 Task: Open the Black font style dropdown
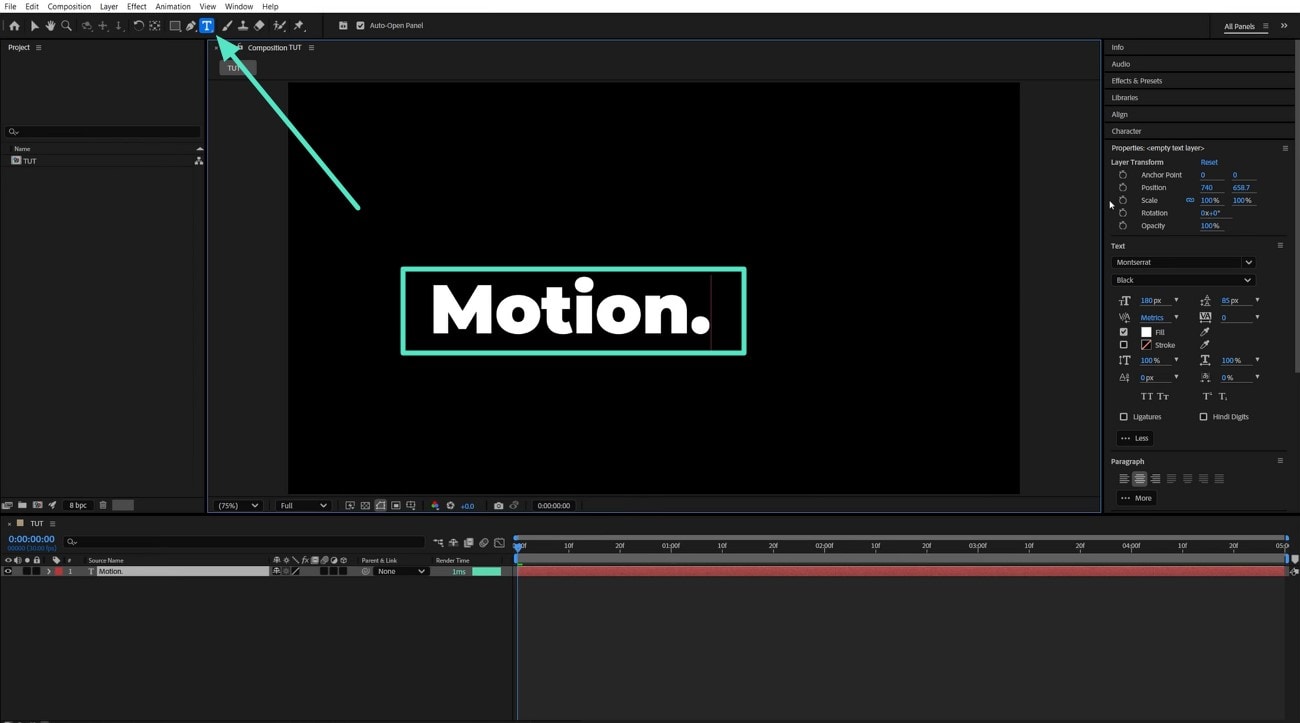1183,280
